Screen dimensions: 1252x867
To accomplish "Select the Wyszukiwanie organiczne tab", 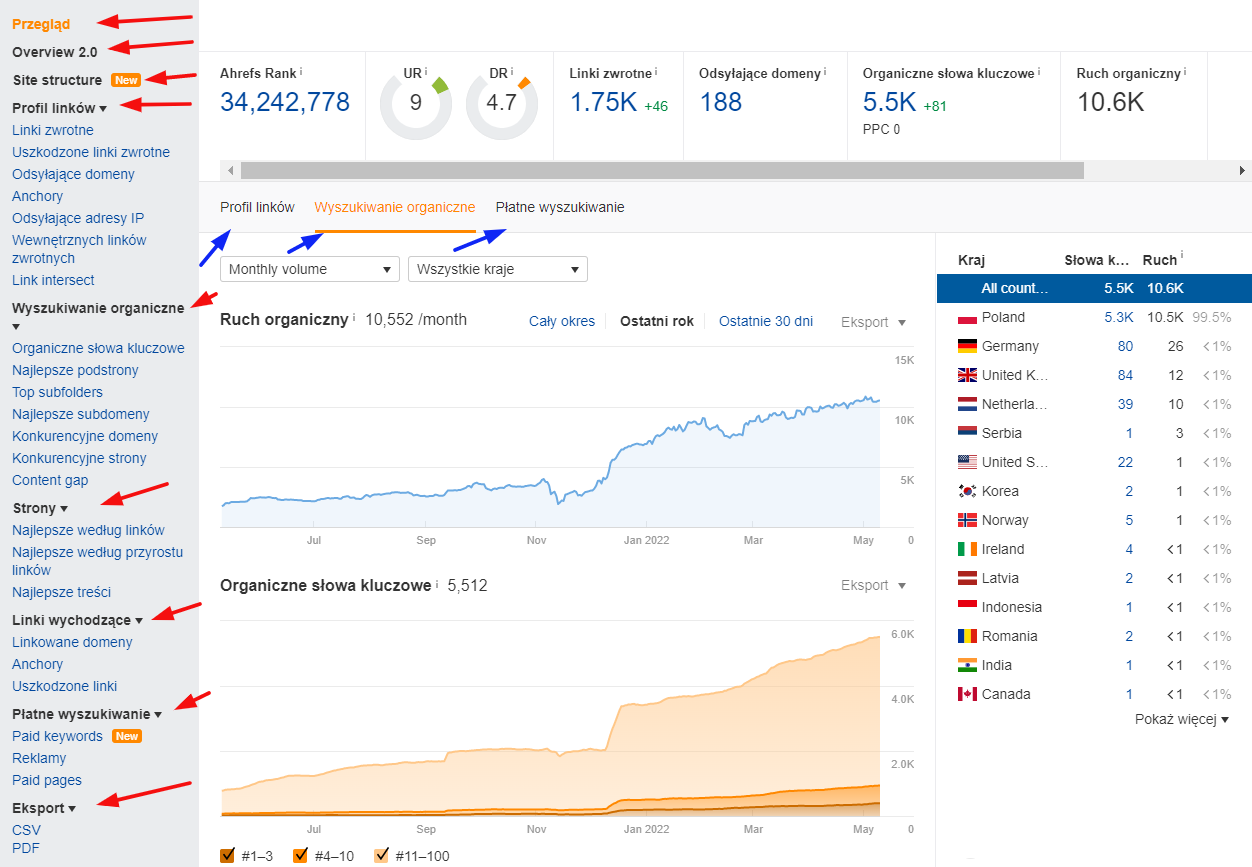I will pos(395,207).
